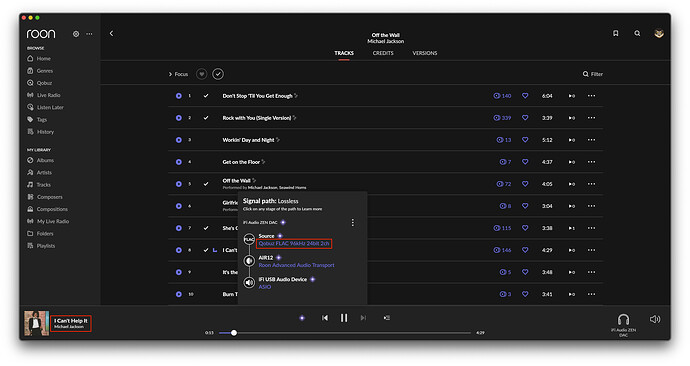Image resolution: width=690 pixels, height=366 pixels.
Task: Click the AIR12 stage in Signal path
Action: [266, 258]
